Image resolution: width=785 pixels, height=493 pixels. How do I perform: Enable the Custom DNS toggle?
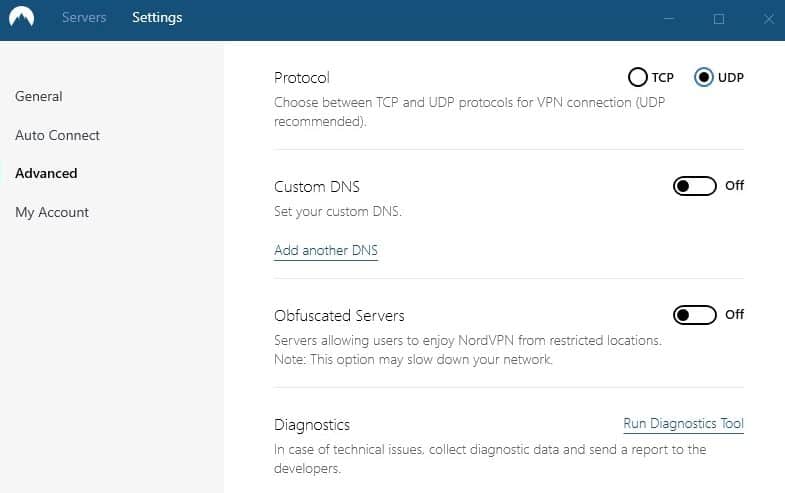click(694, 186)
